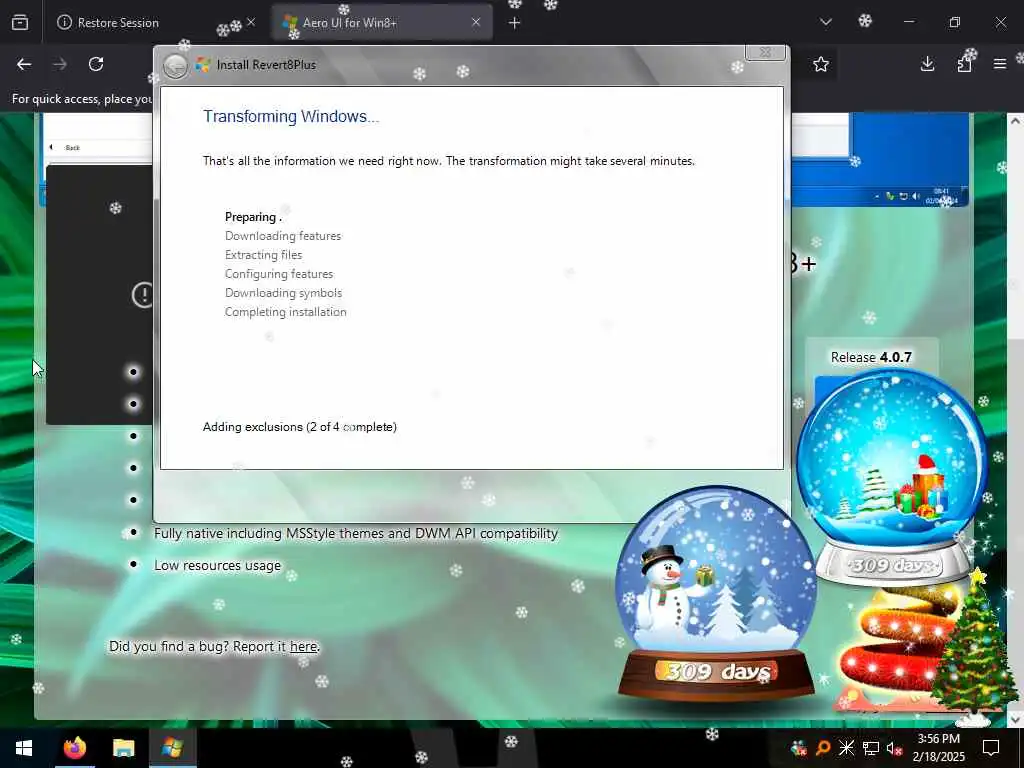Click the orange magnifier tray icon
This screenshot has width=1024, height=768.
pos(823,748)
